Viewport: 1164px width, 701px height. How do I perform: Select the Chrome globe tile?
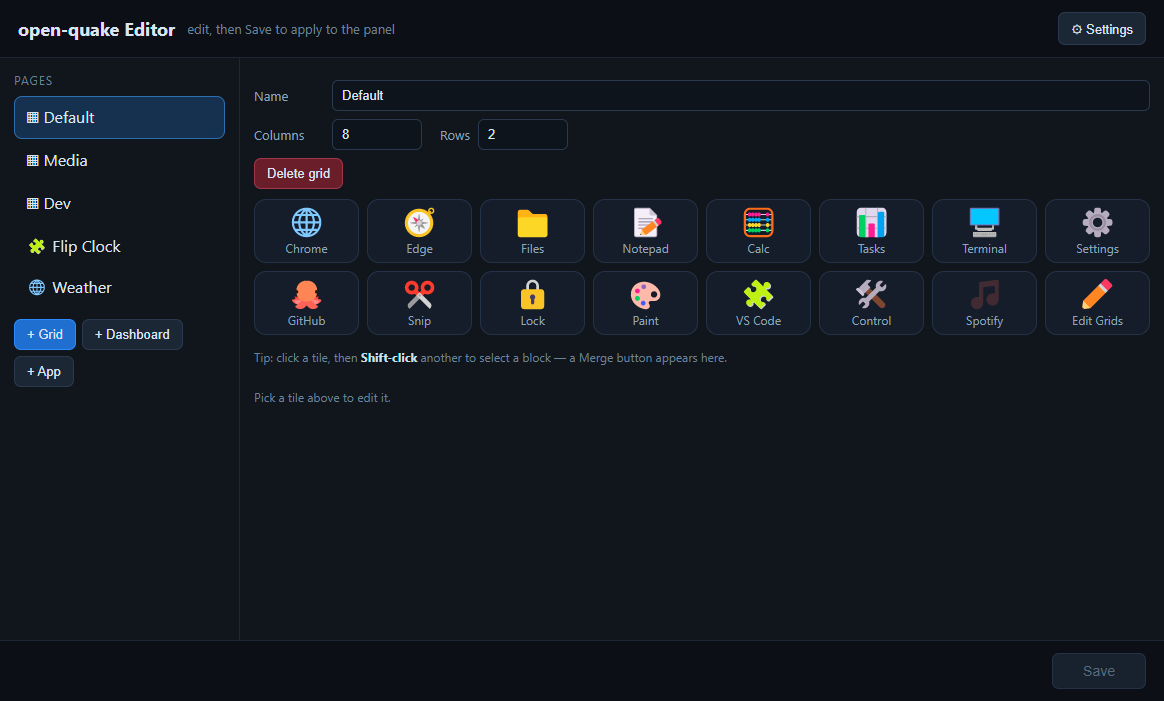coord(306,231)
